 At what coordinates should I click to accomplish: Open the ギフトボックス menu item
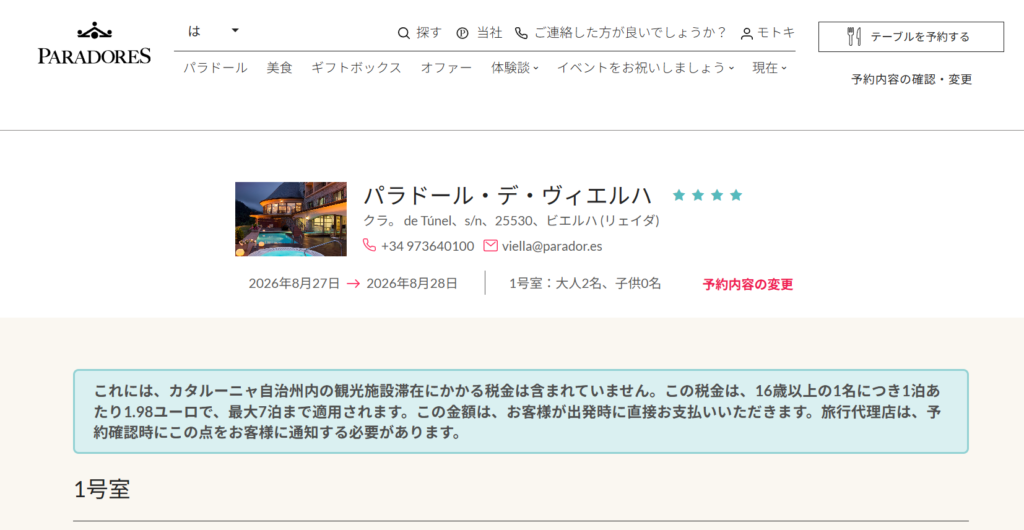[356, 68]
